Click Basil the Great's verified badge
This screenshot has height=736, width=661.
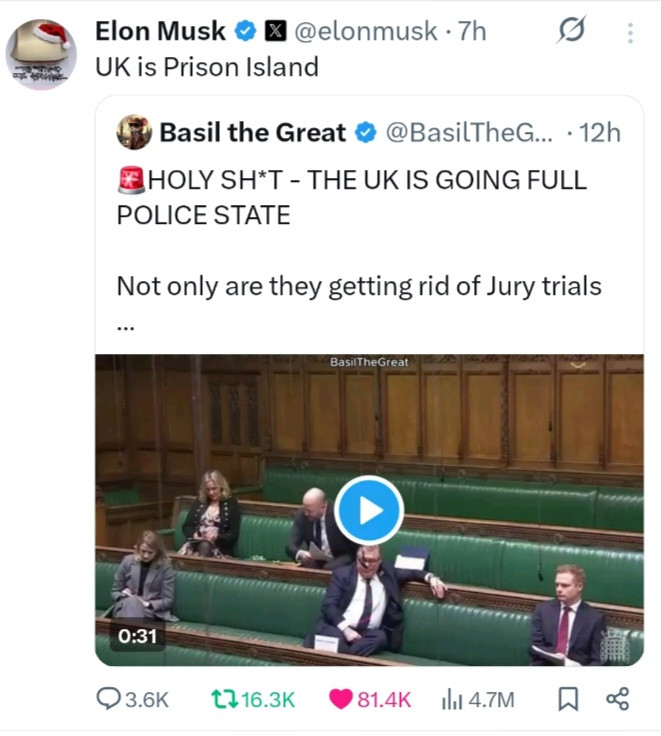(x=367, y=131)
